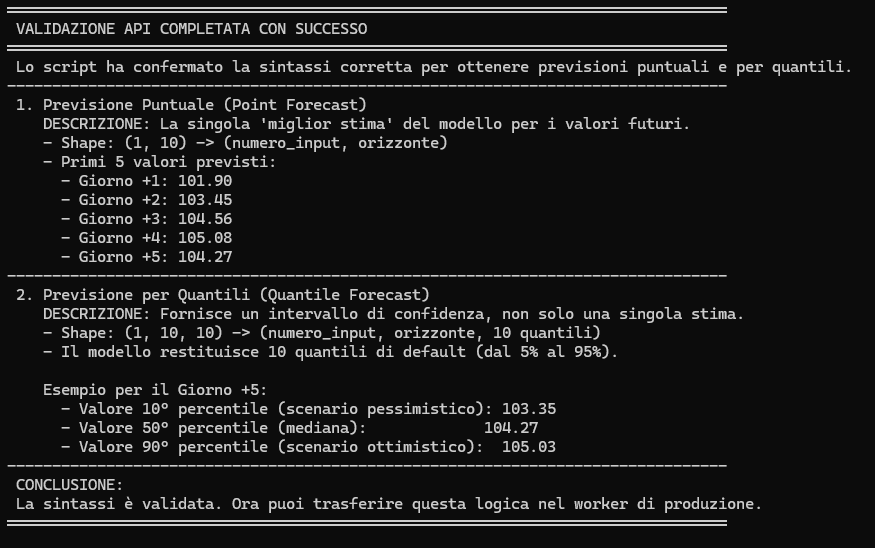Click the '10 quantili di default' line
This screenshot has width=875, height=548.
[330, 352]
